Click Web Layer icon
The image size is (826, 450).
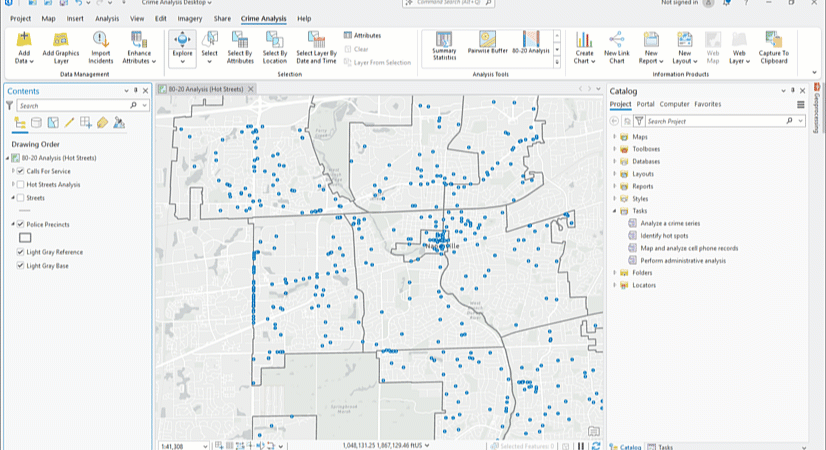739,40
